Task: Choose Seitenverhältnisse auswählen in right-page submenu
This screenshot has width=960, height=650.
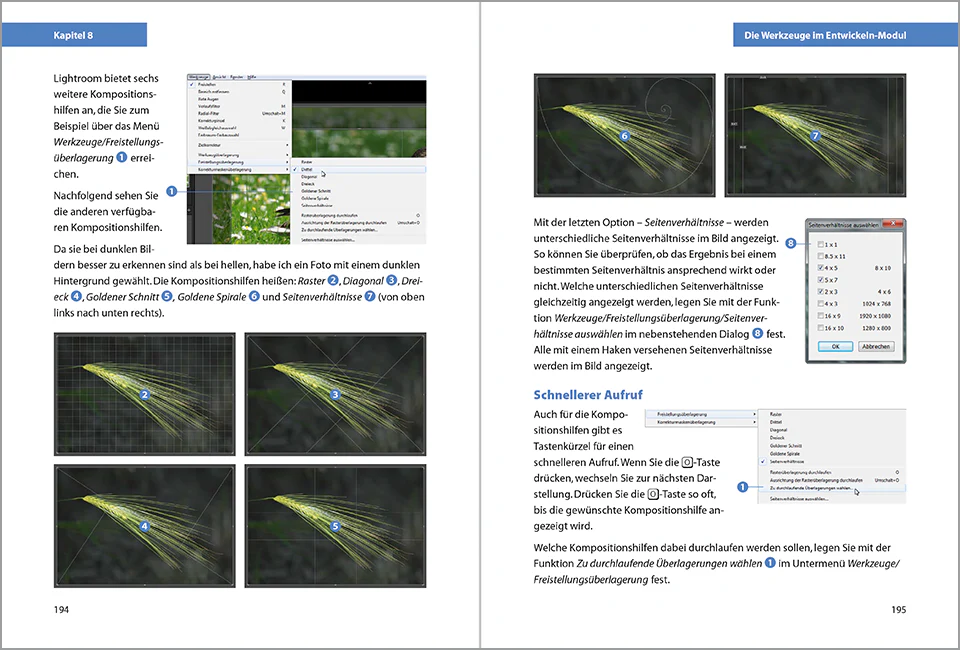Action: click(831, 499)
